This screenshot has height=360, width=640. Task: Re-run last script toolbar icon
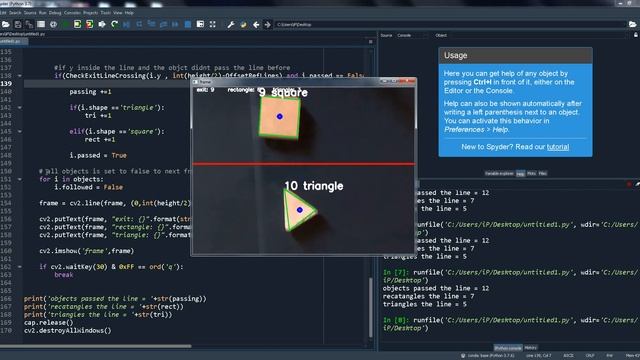pyautogui.click(x=114, y=24)
